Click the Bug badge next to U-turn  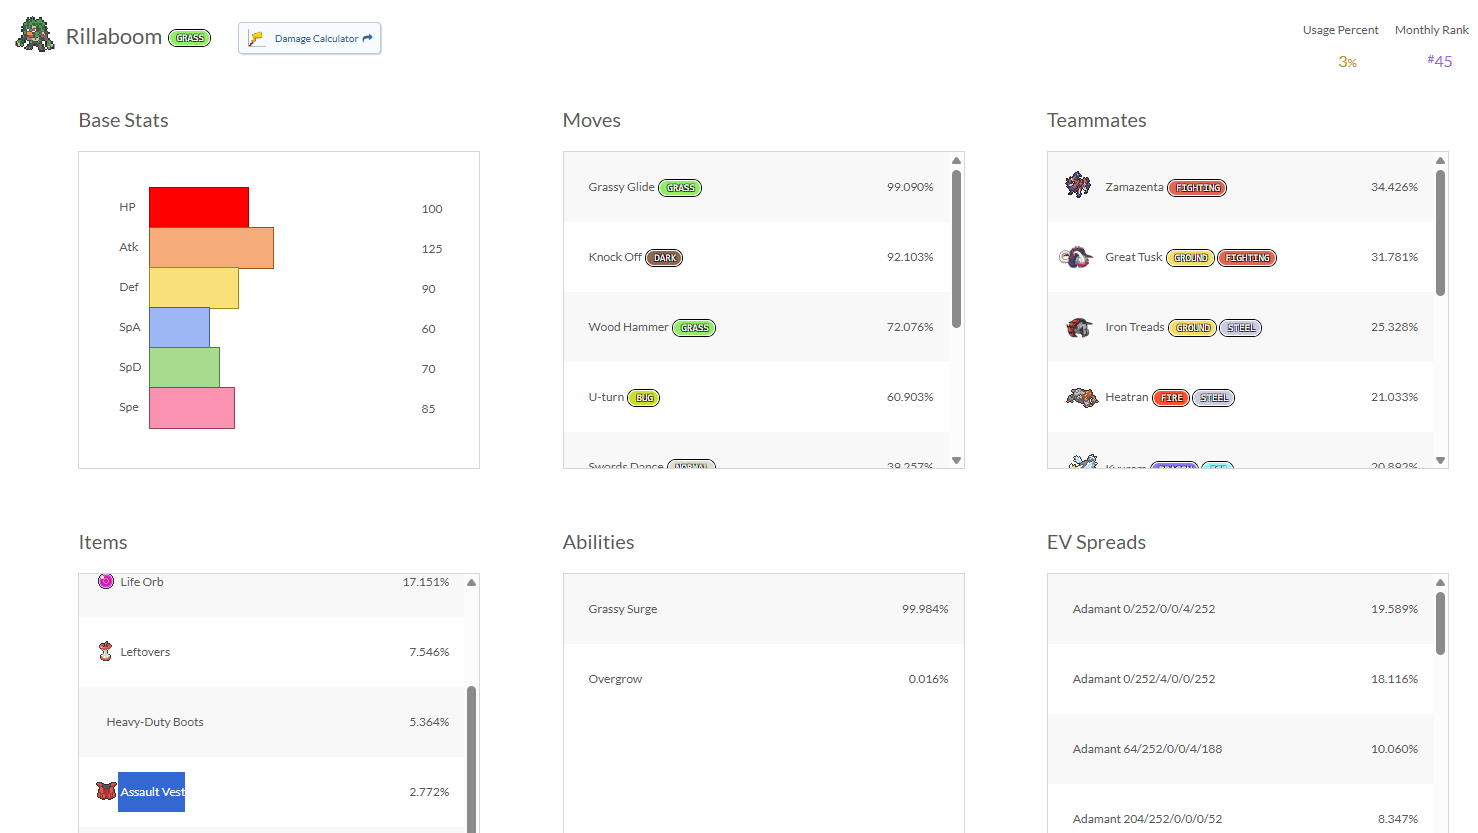click(644, 398)
